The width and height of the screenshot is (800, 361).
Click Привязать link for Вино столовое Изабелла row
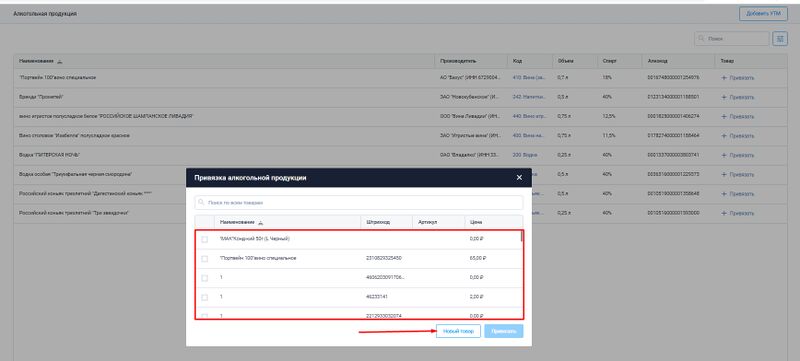[x=737, y=136]
